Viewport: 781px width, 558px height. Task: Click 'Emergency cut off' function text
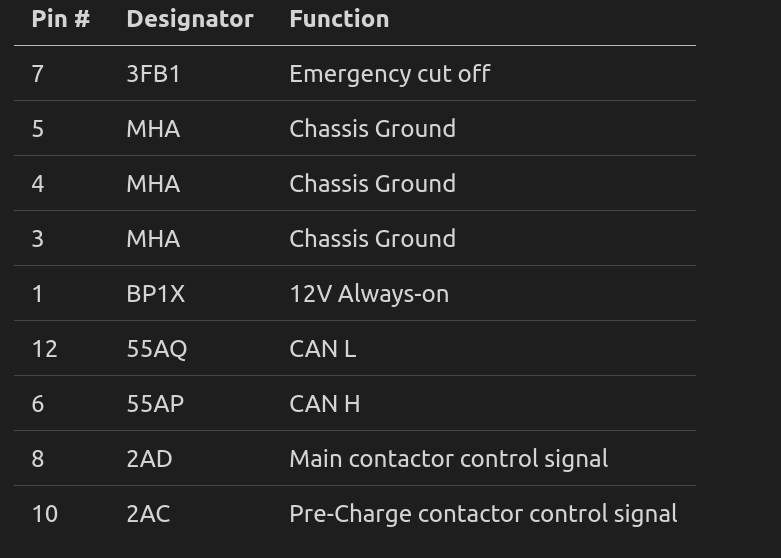point(389,74)
